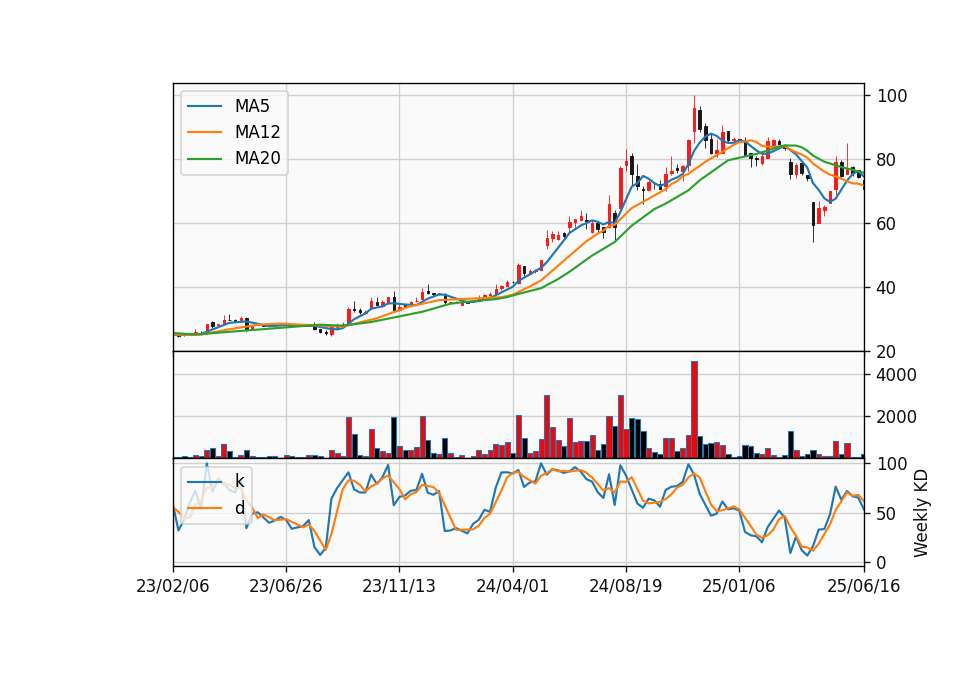Click the KD axis label 0
960x690 pixels.
pos(882,563)
